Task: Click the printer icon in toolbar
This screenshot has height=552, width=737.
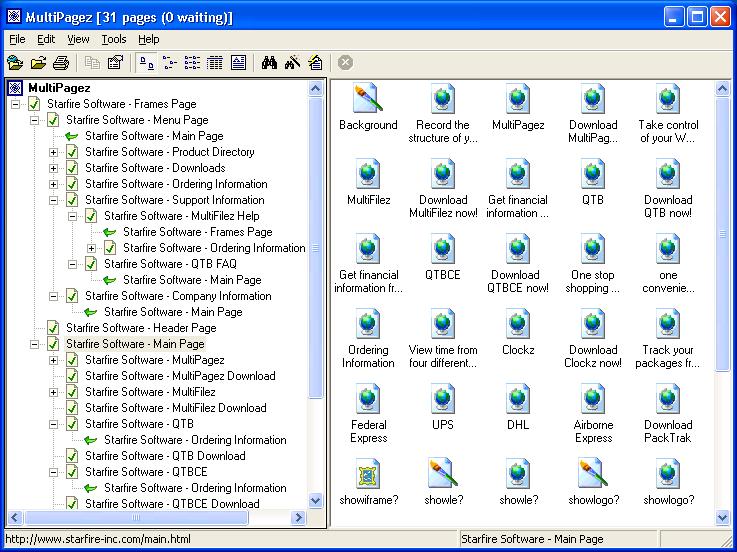Action: (x=61, y=63)
